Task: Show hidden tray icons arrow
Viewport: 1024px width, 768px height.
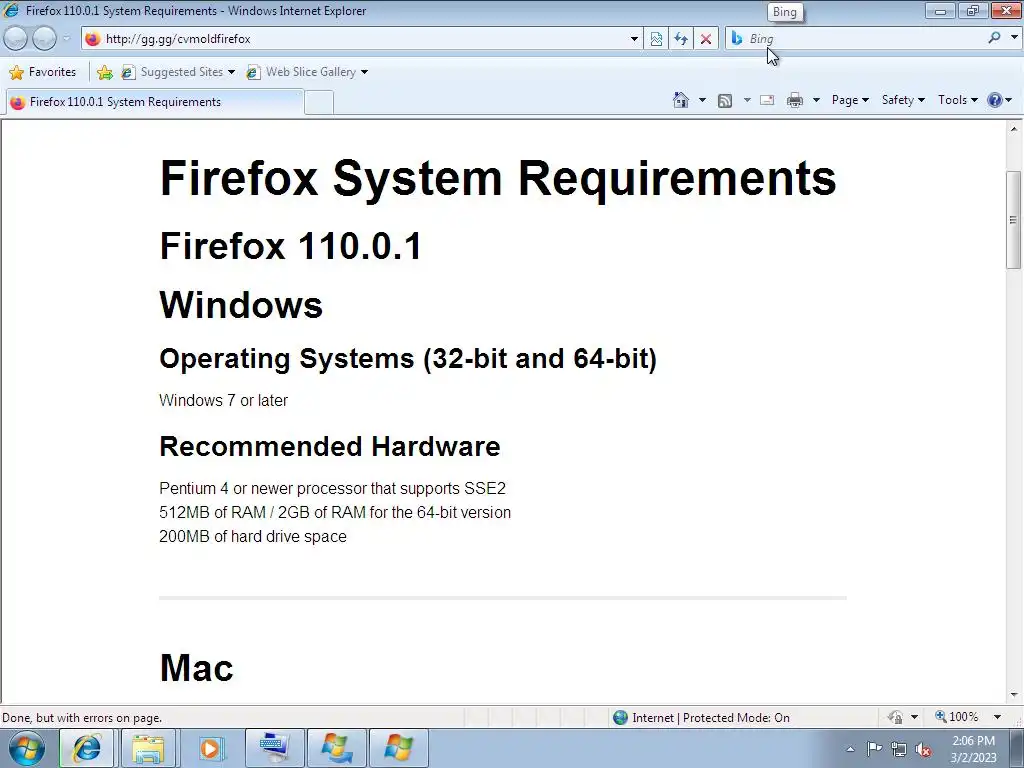Action: [x=850, y=749]
